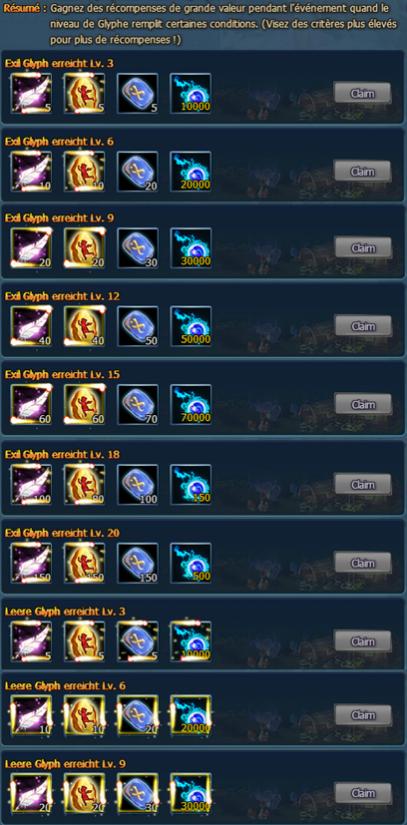This screenshot has height=825, width=407.
Task: Select golden egg icon in Exil Lv. 20
Action: pos(84,563)
